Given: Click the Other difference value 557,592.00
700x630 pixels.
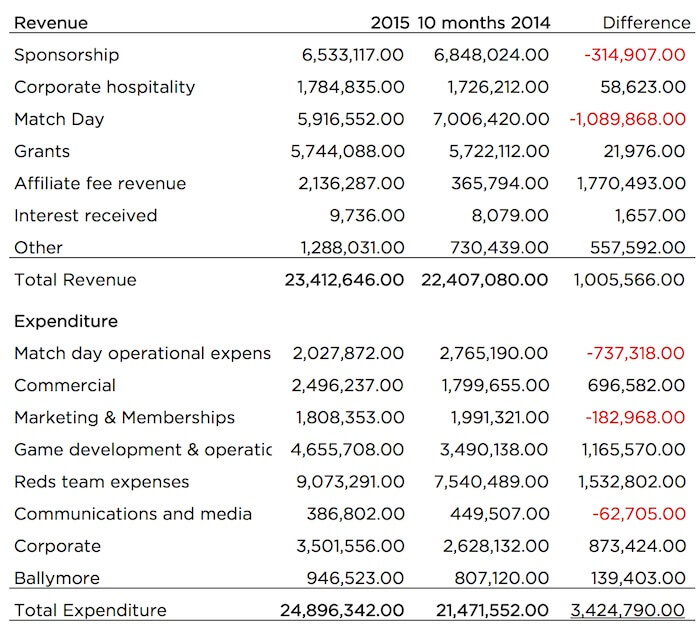Looking at the screenshot, I should (638, 247).
